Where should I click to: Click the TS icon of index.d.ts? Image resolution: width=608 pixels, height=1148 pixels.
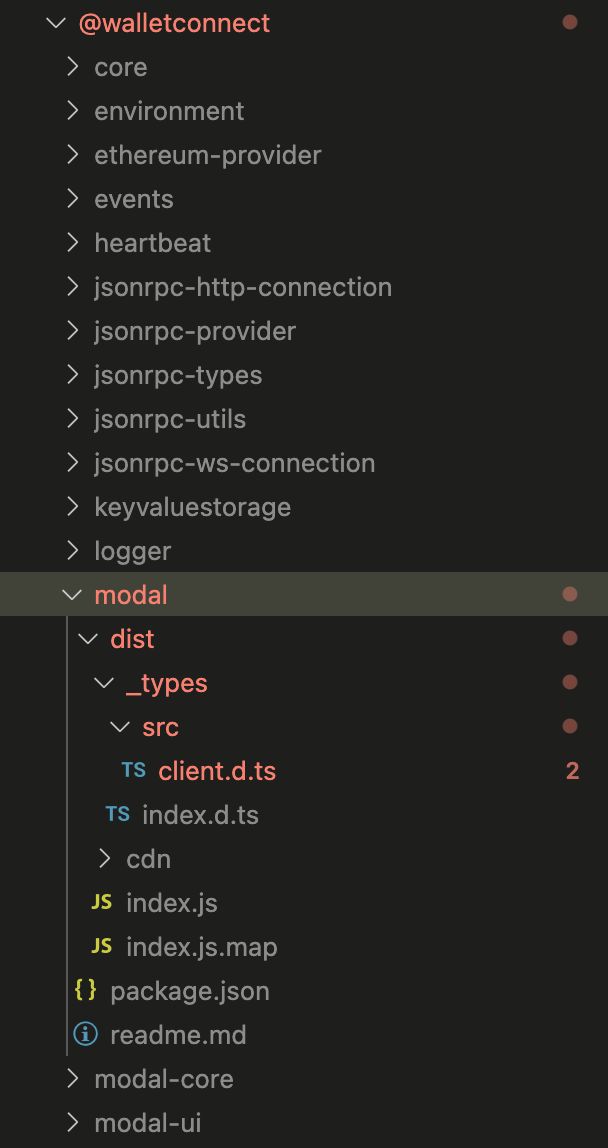click(x=117, y=814)
